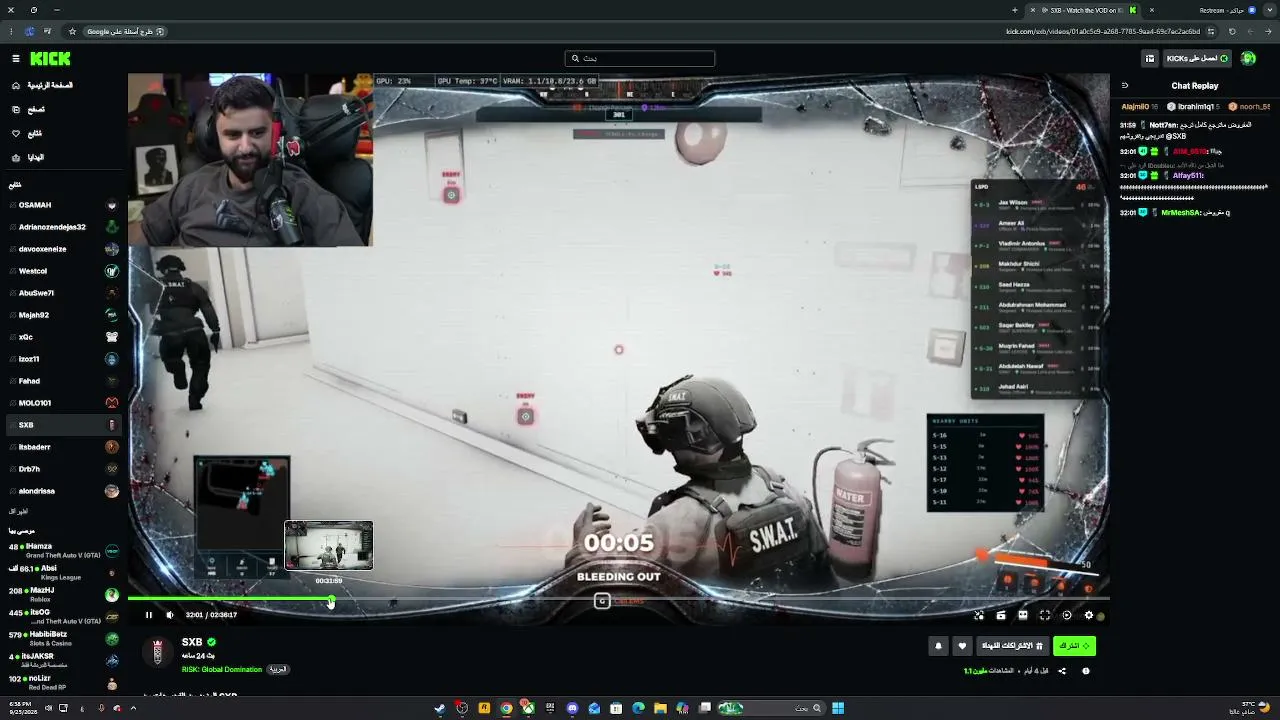Click the Kick logo
This screenshot has width=1280, height=720.
click(x=50, y=59)
